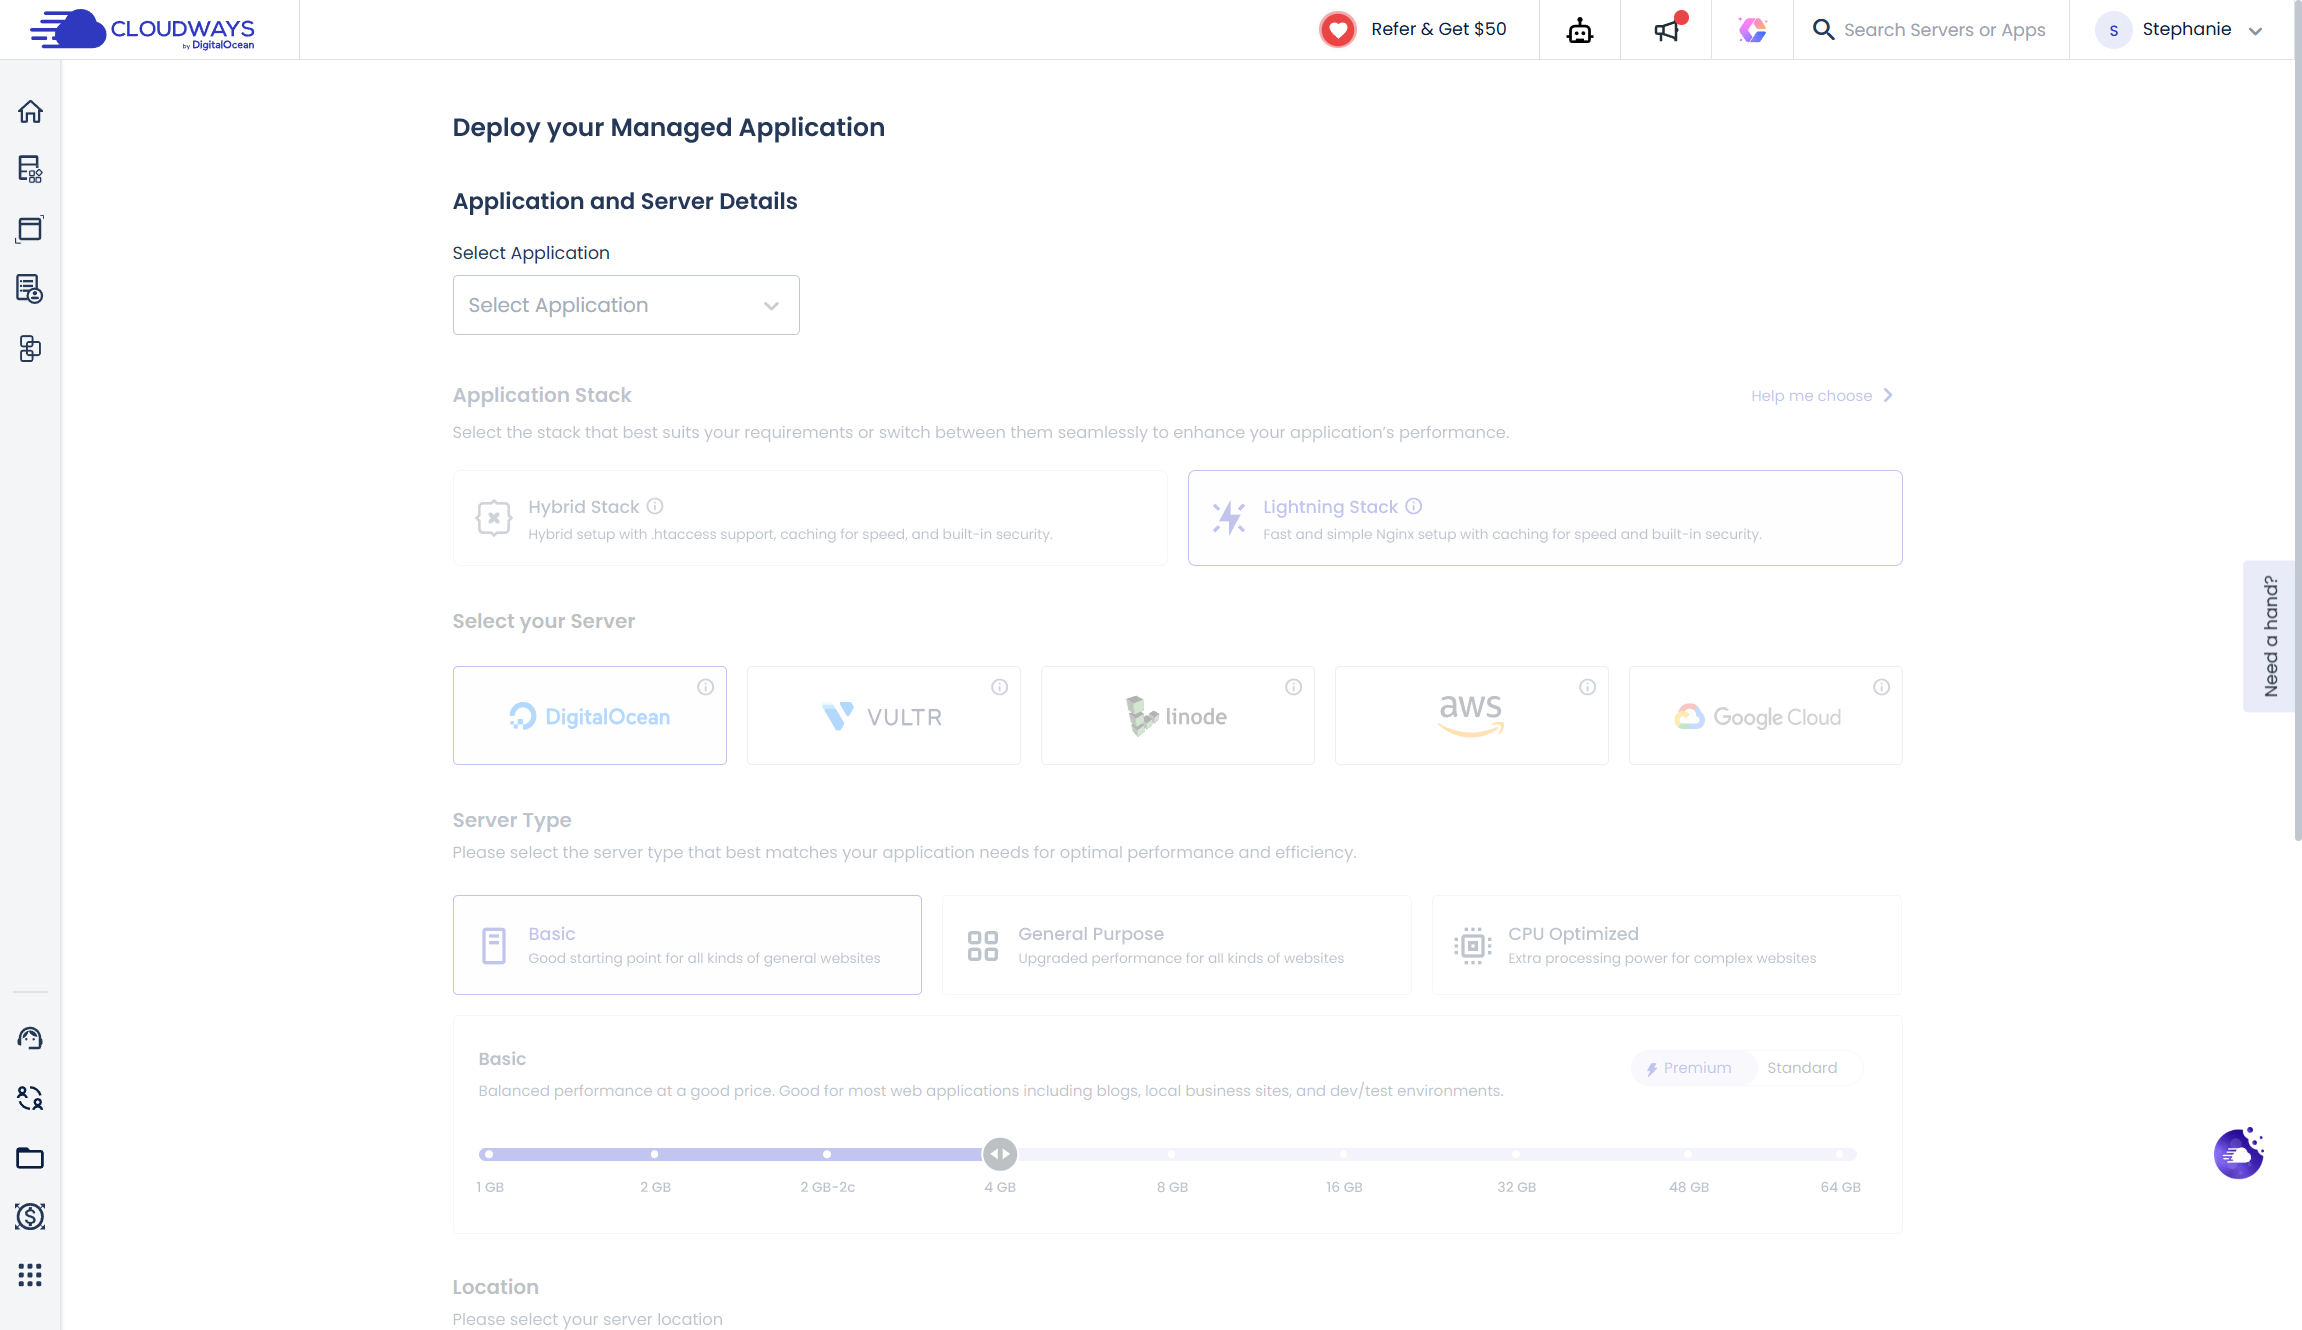The image size is (2302, 1330).
Task: Click the robot assistant icon in header
Action: click(x=1580, y=30)
